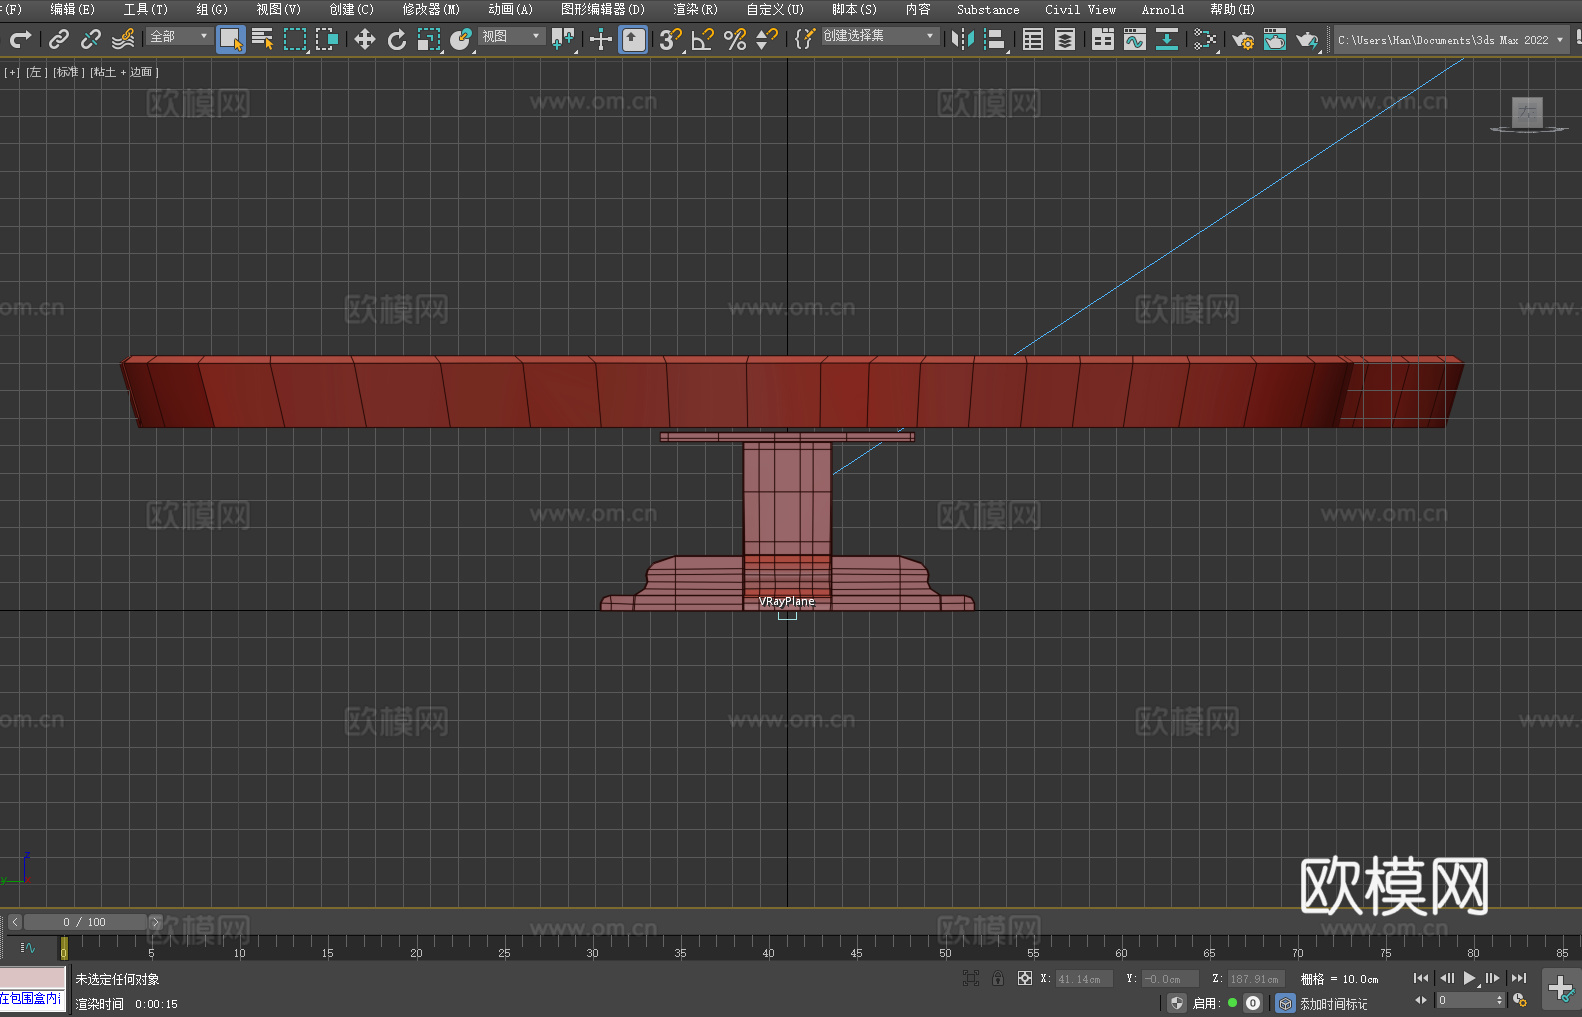Open the 渲染(R) menu
This screenshot has height=1017, width=1582.
(x=695, y=9)
